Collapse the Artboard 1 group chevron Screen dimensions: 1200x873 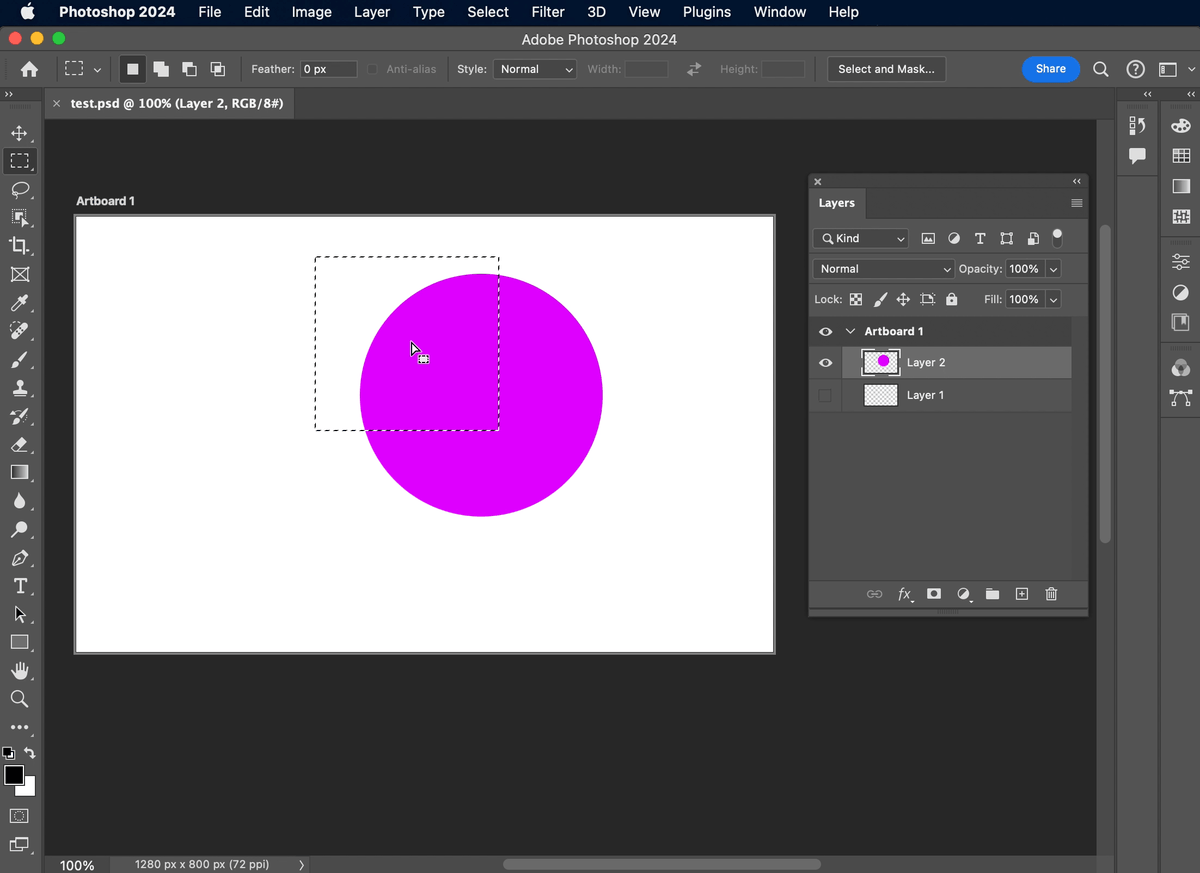851,332
